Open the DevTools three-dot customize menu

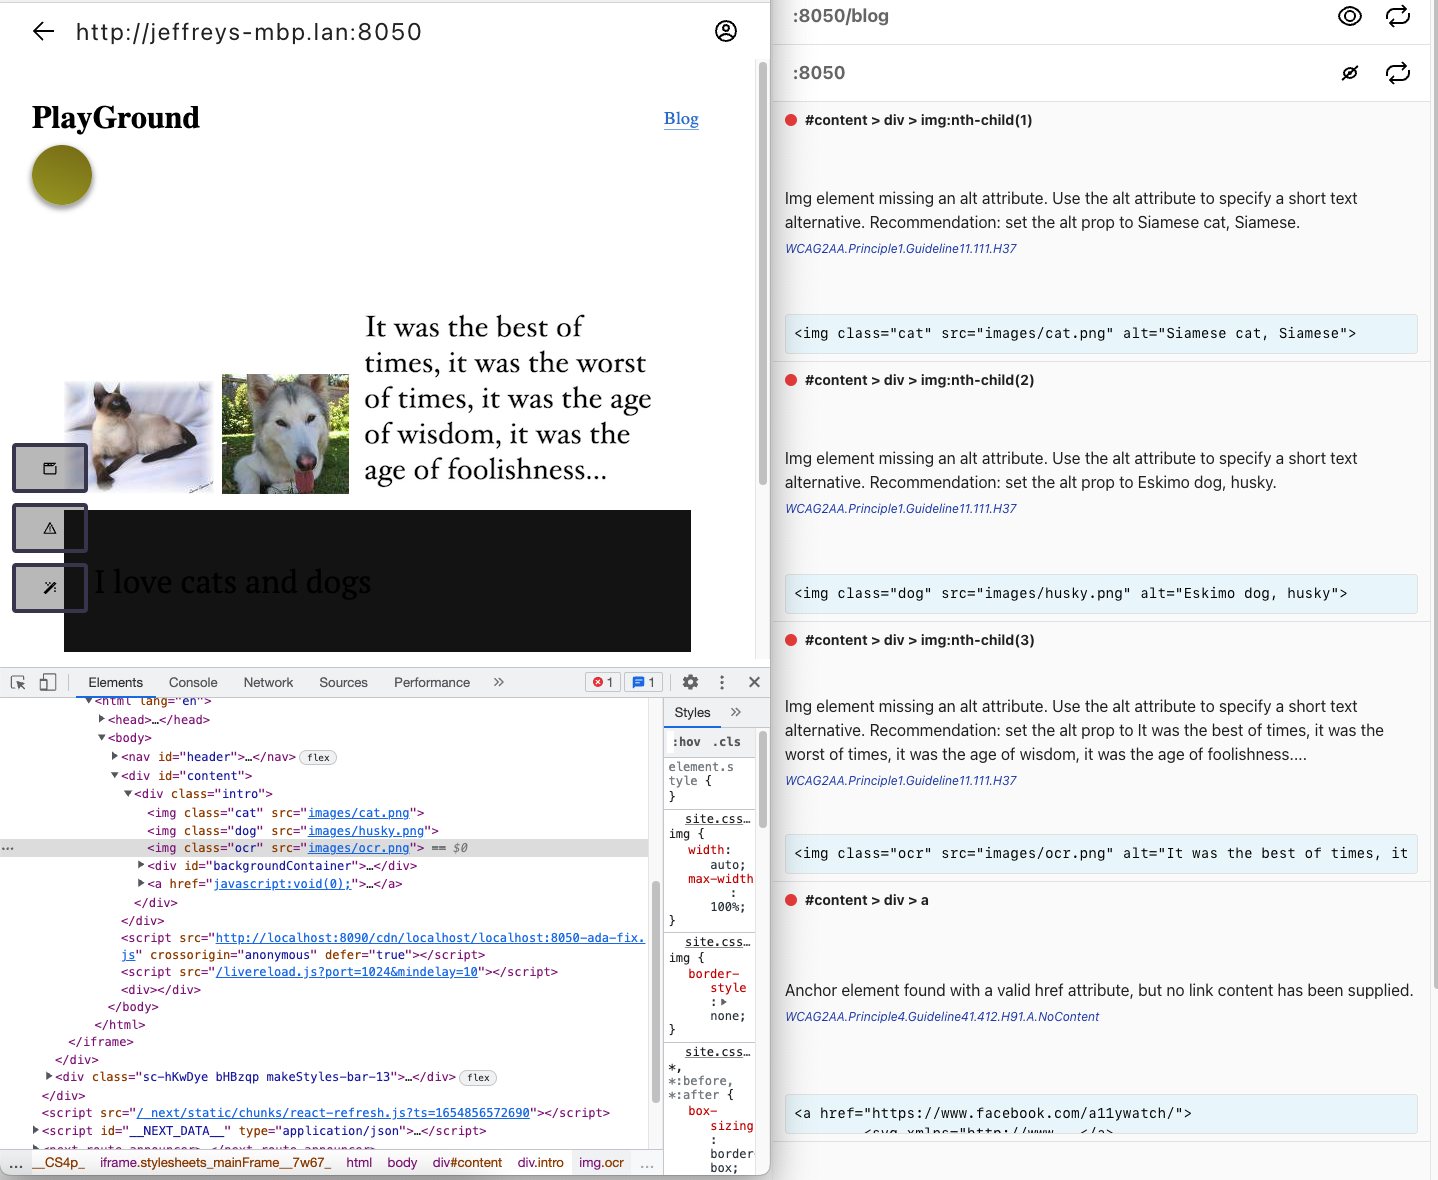point(722,682)
